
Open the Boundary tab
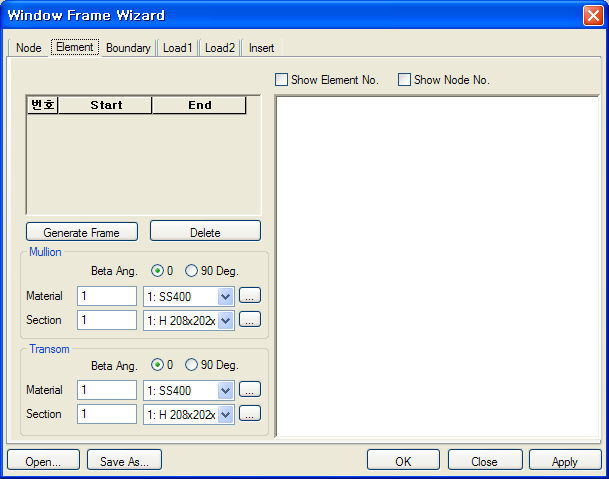click(x=128, y=48)
